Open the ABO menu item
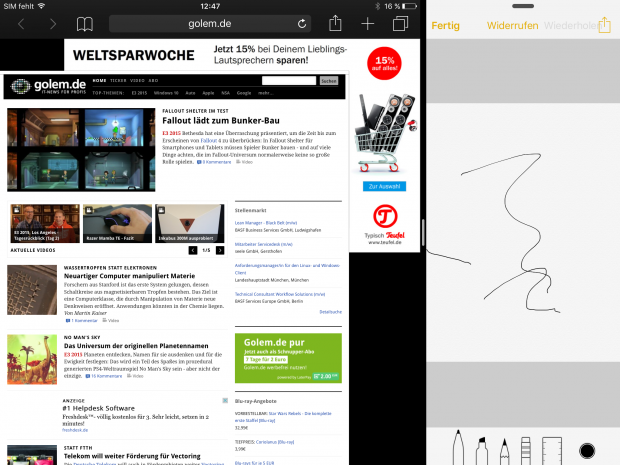The image size is (620, 465). (153, 81)
